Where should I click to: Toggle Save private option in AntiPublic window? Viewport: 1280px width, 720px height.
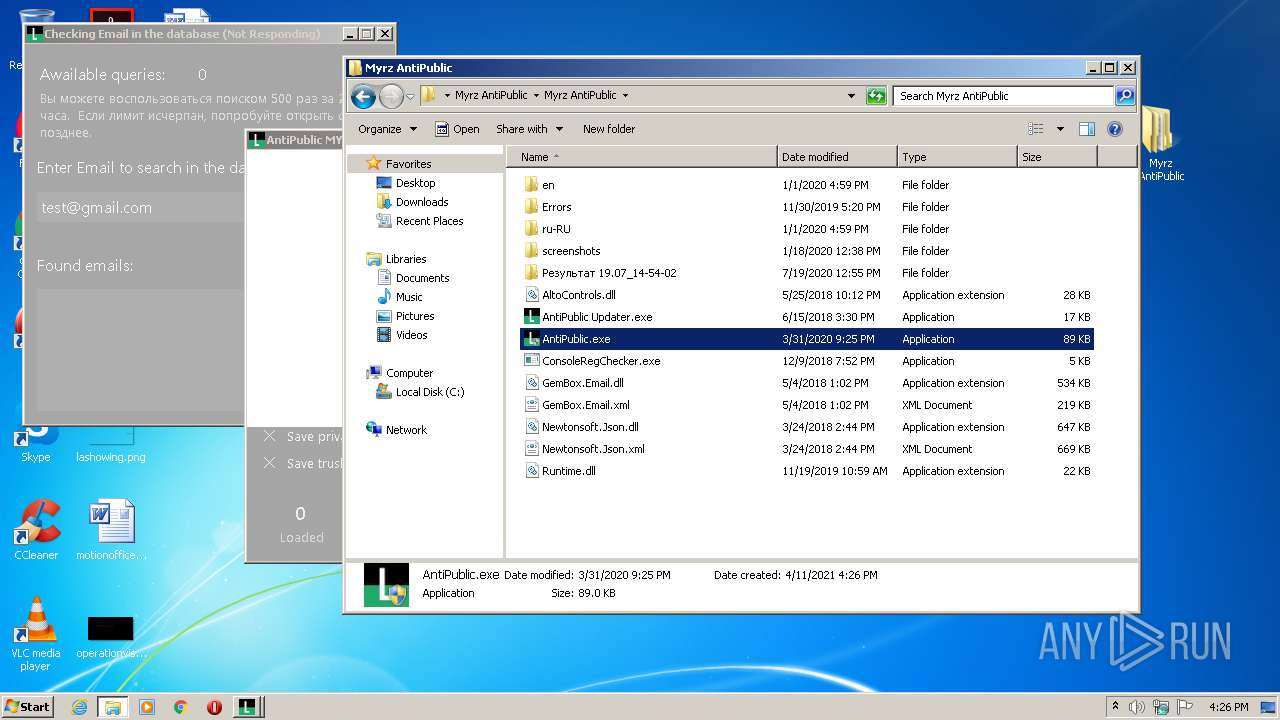point(270,436)
